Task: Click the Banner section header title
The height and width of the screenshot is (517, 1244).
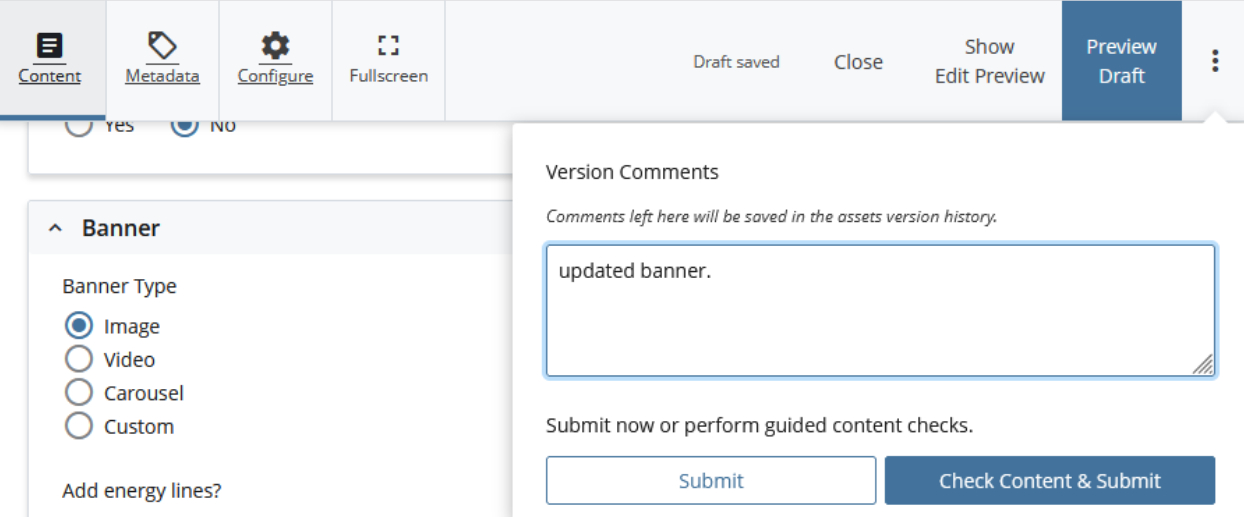Action: click(121, 228)
